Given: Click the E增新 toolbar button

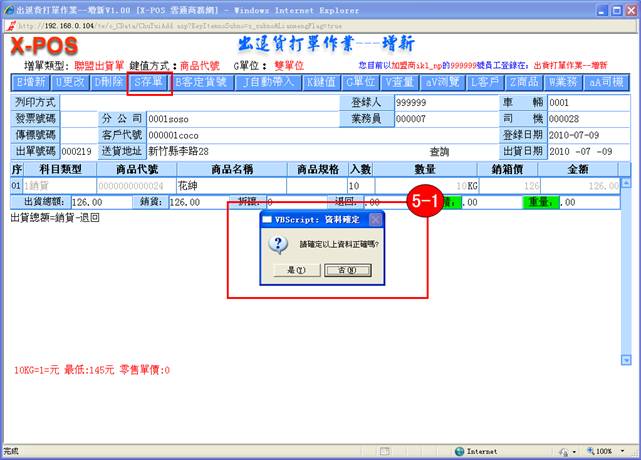Looking at the screenshot, I should click(x=30, y=81).
